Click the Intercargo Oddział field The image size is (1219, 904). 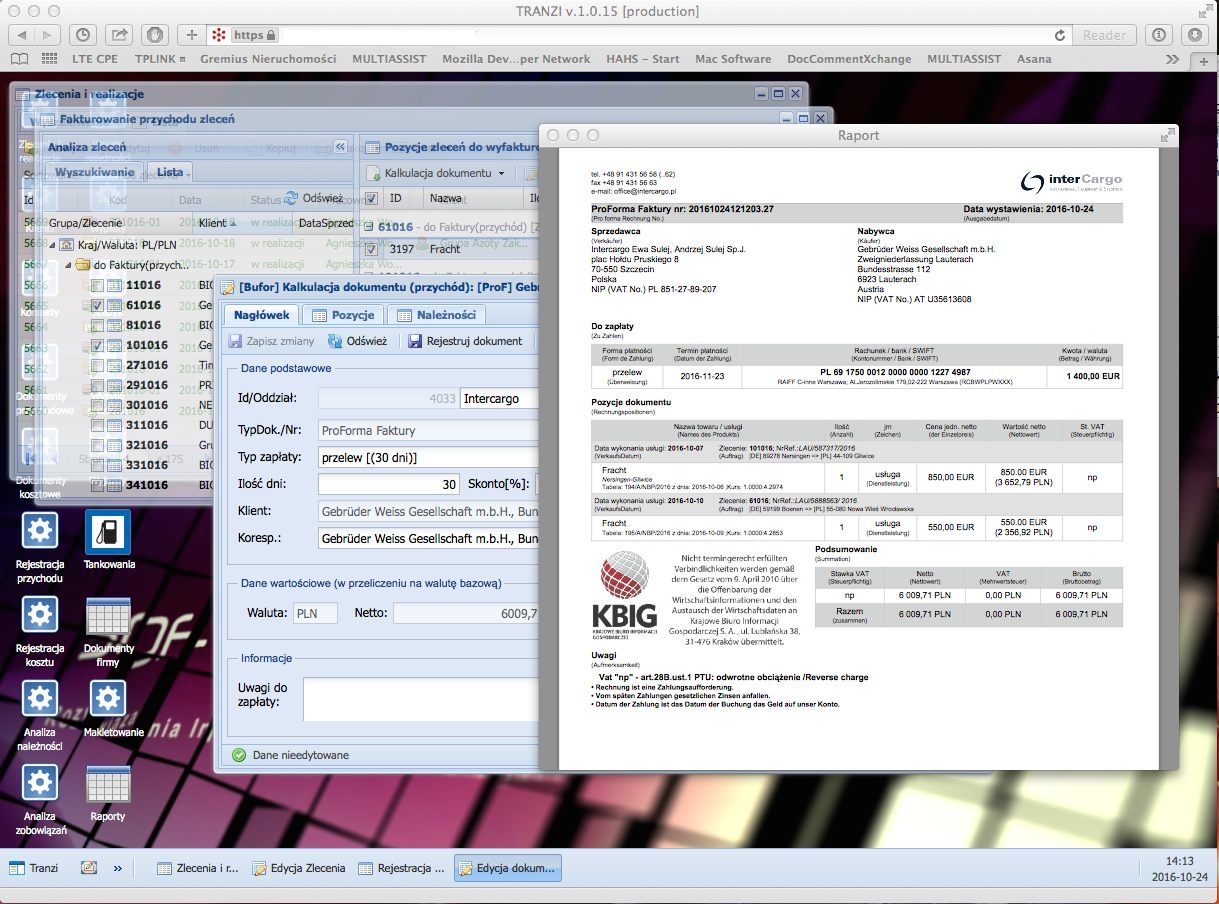[500, 399]
